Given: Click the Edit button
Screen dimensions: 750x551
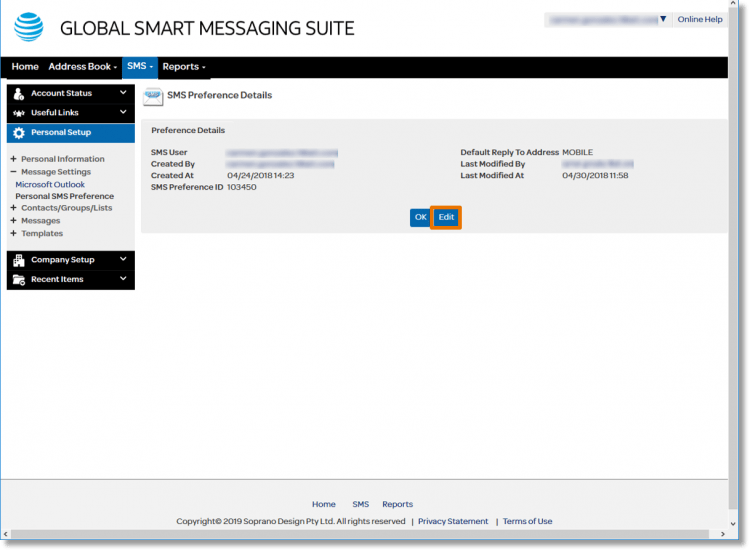Looking at the screenshot, I should point(446,218).
